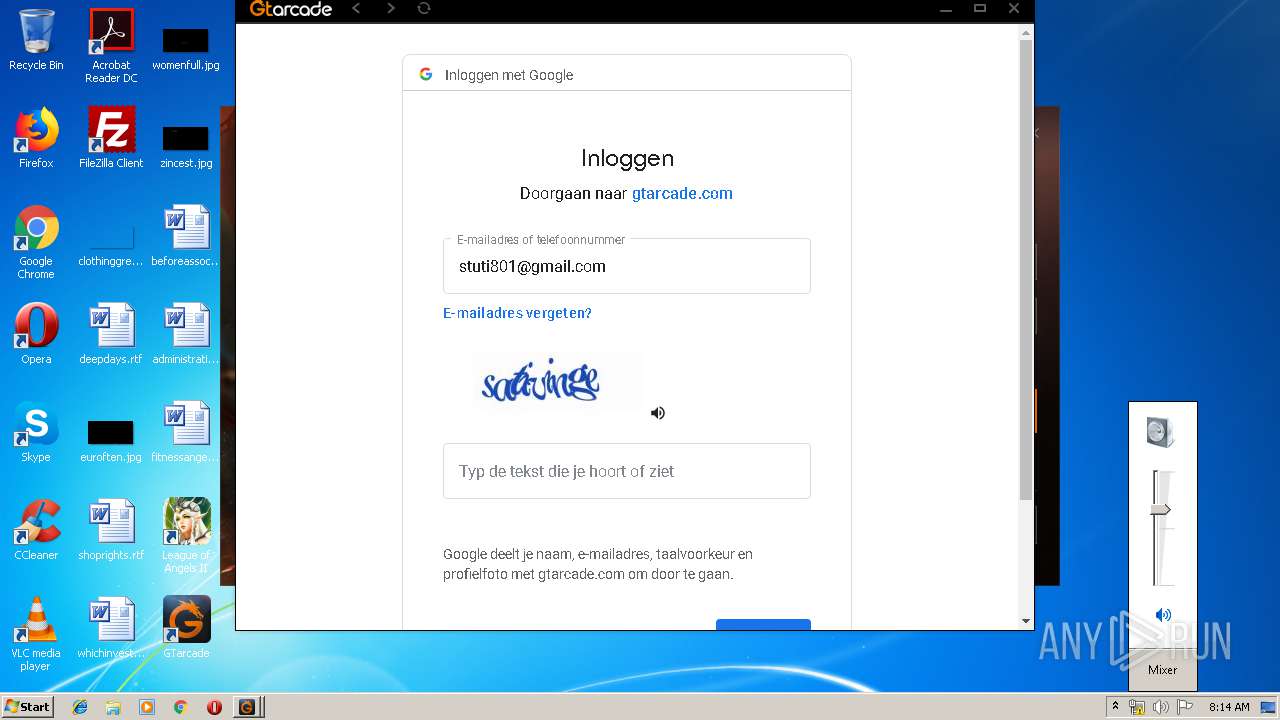Select the League of Angels II desktop icon
The image size is (1280, 720).
(186, 536)
